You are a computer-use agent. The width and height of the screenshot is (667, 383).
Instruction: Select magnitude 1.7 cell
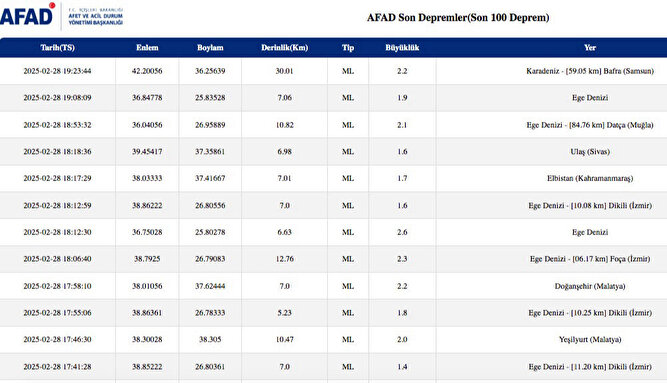coord(402,178)
